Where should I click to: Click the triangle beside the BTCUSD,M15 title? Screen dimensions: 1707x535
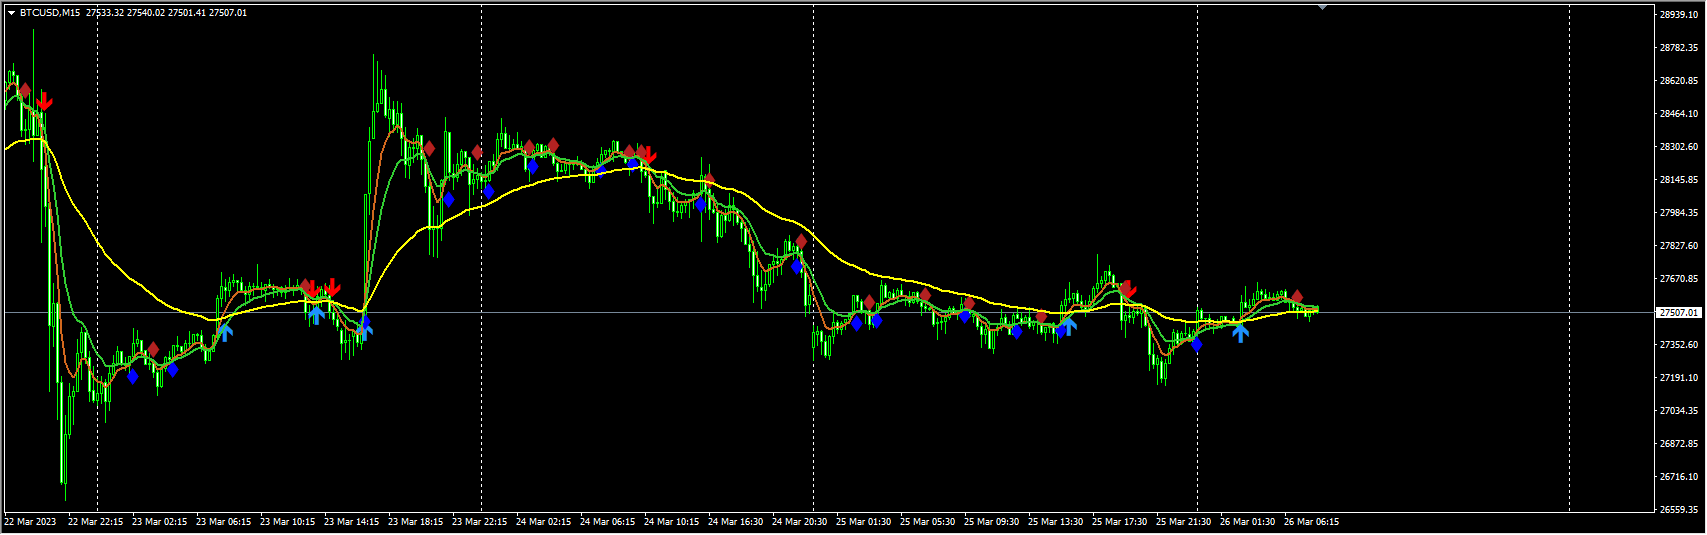[x=11, y=13]
